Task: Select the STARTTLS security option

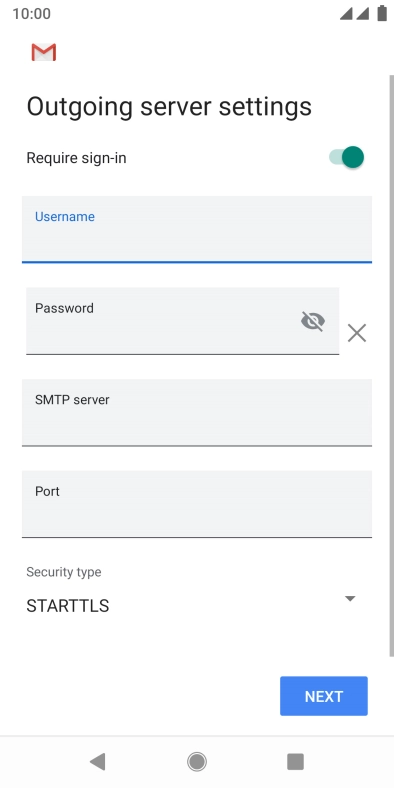Action: [68, 606]
